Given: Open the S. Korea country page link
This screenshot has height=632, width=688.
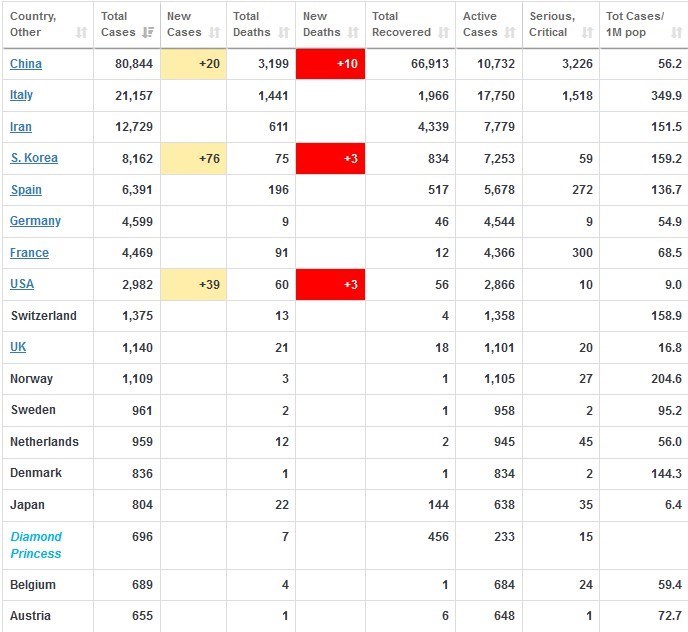Looking at the screenshot, I should coord(34,158).
